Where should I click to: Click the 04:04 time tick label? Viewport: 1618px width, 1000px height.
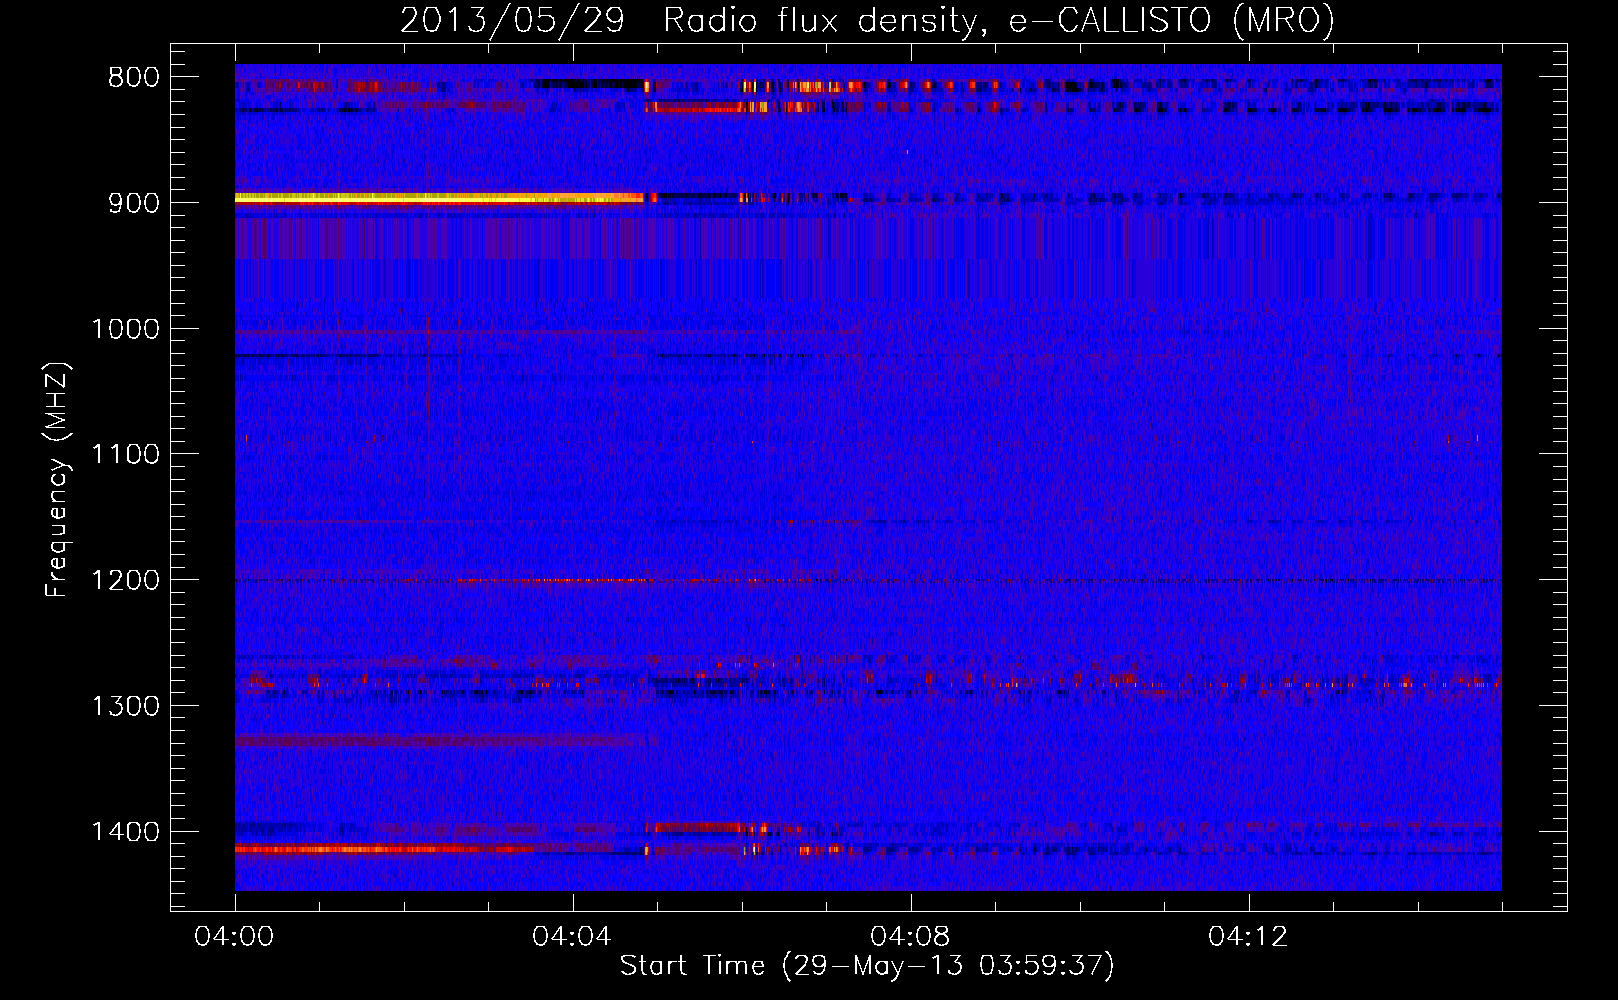(x=572, y=937)
